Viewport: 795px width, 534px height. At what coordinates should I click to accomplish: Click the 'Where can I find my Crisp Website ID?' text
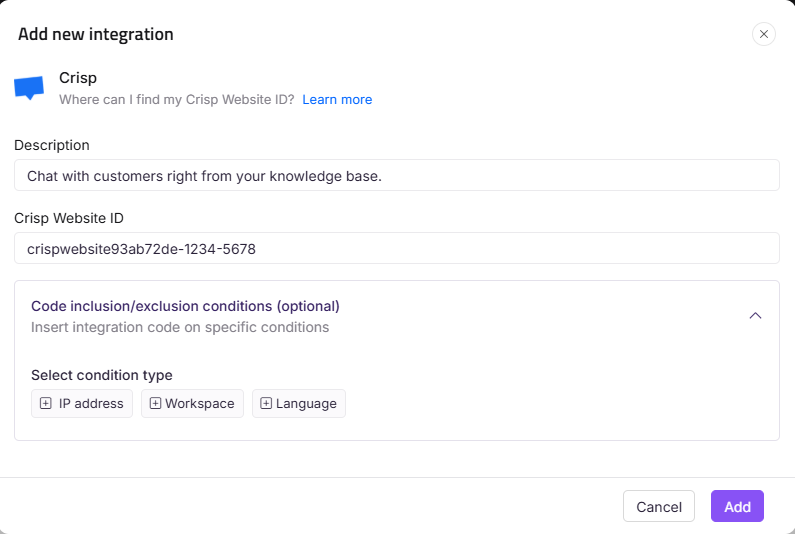(x=176, y=99)
